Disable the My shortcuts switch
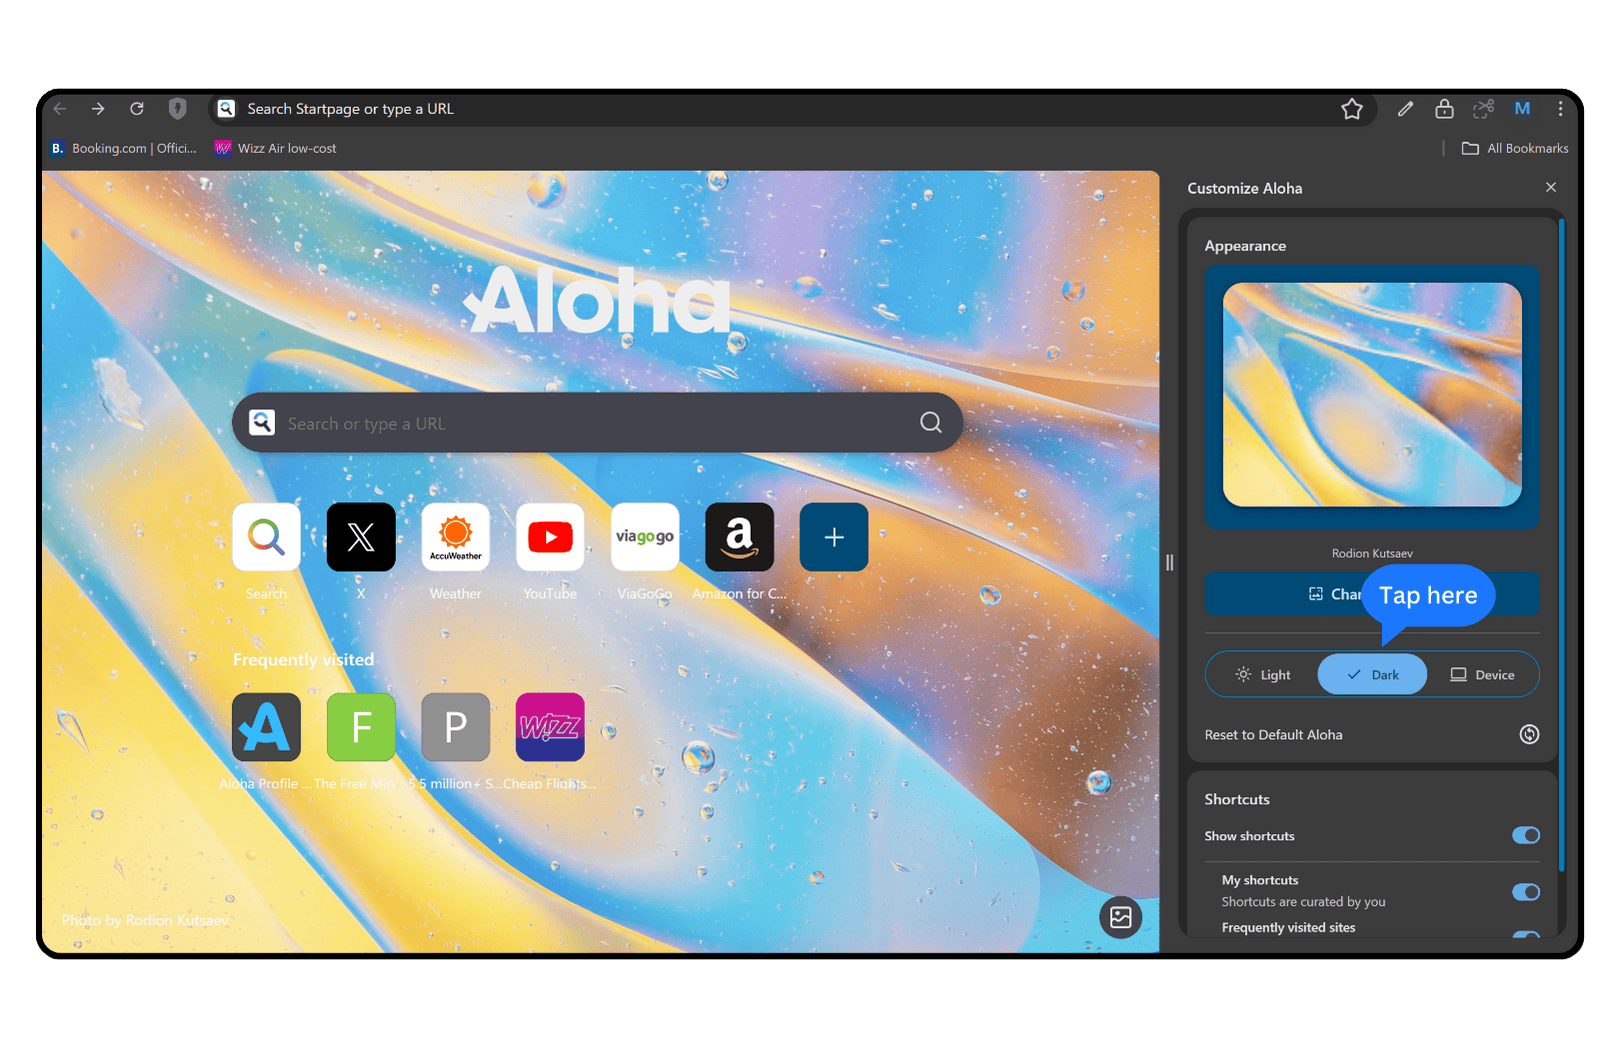Viewport: 1621px width, 1048px height. (x=1525, y=892)
